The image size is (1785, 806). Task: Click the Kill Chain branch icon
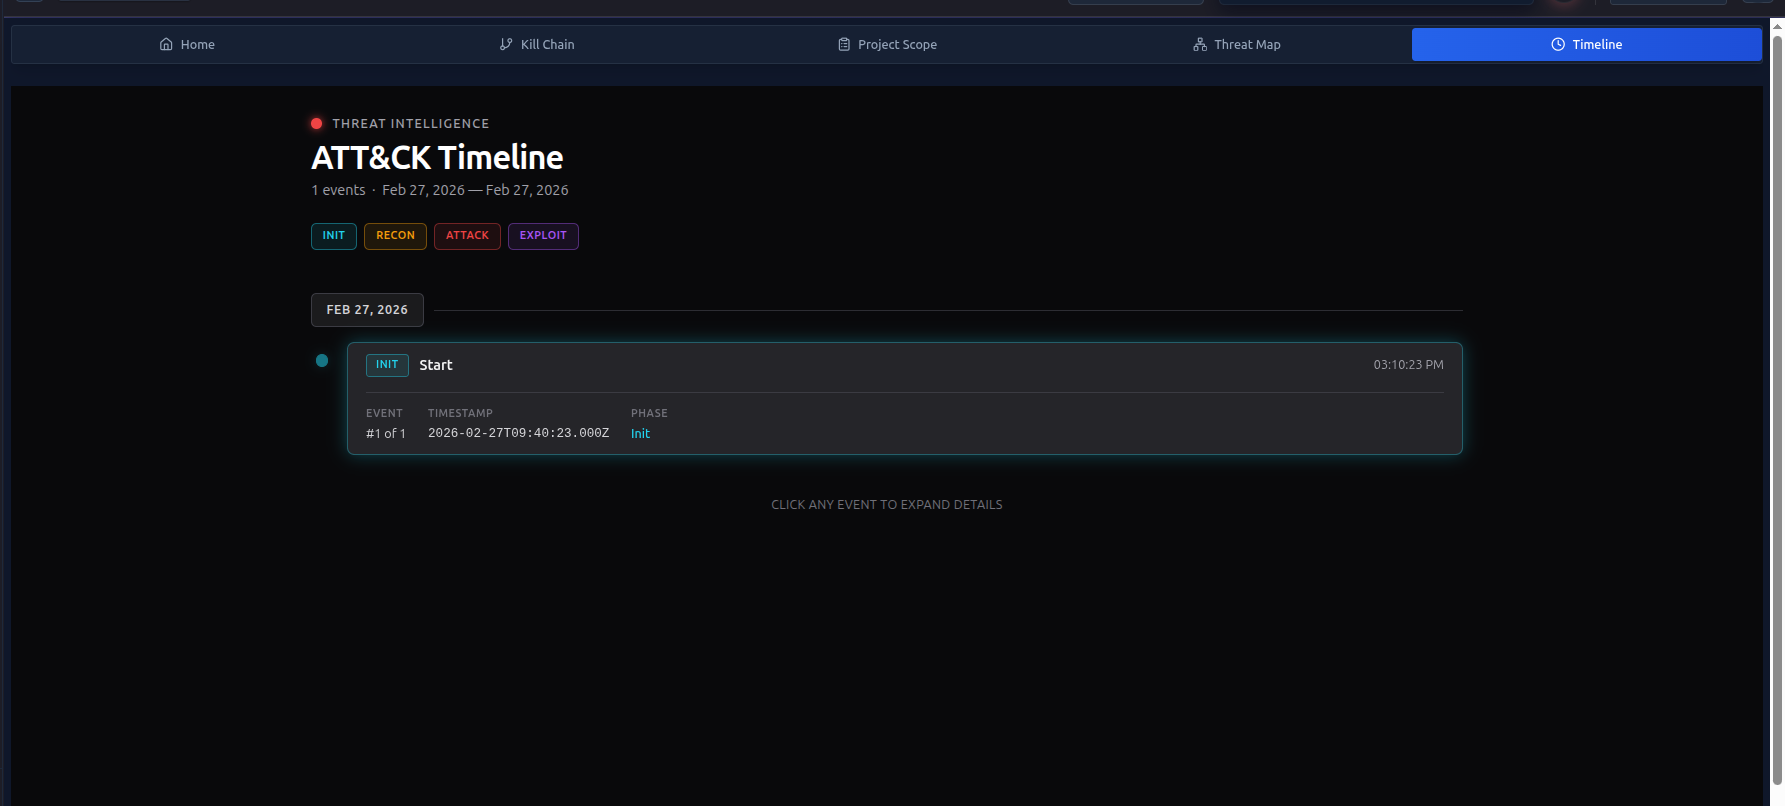506,44
